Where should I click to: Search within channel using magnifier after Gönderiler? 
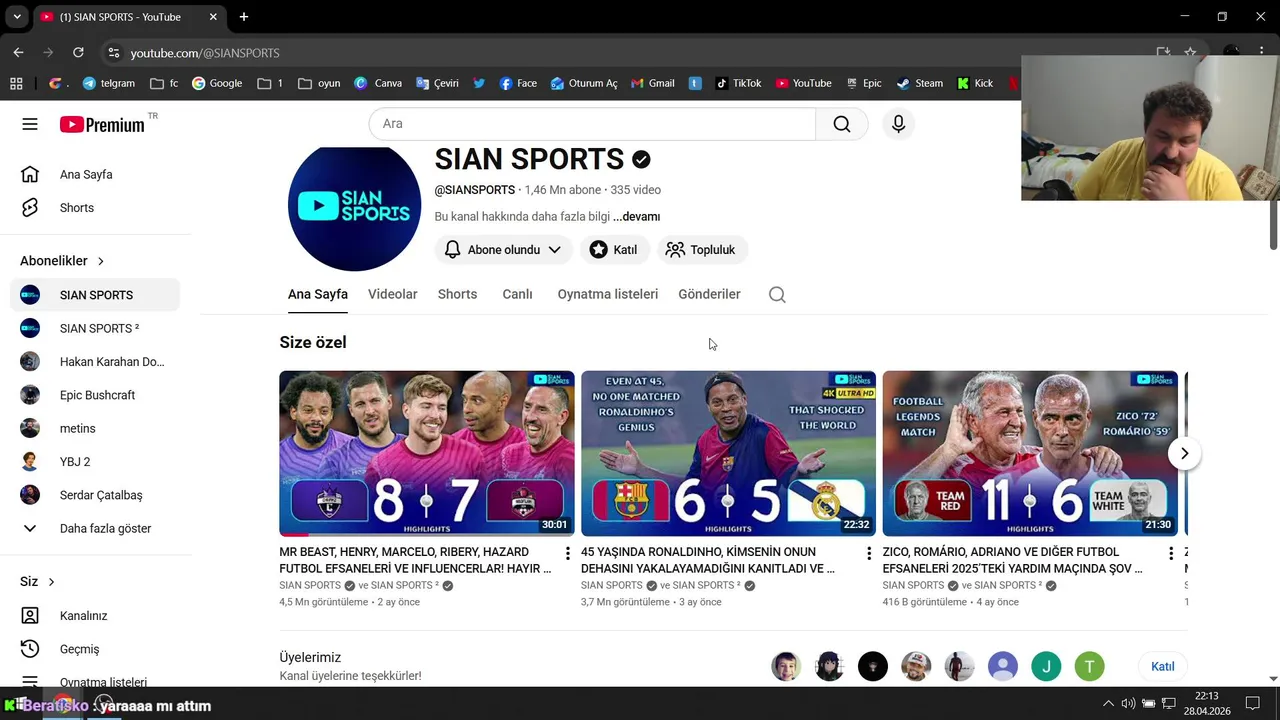[777, 294]
